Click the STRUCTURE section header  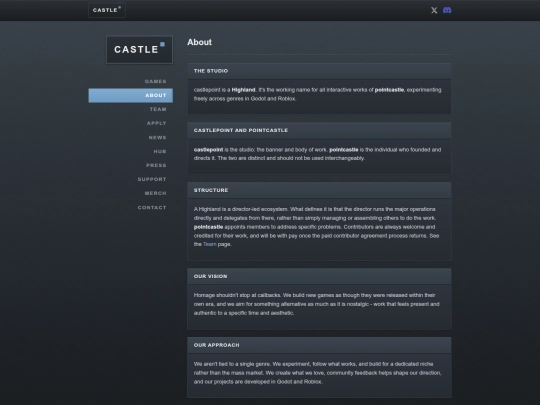(x=319, y=190)
